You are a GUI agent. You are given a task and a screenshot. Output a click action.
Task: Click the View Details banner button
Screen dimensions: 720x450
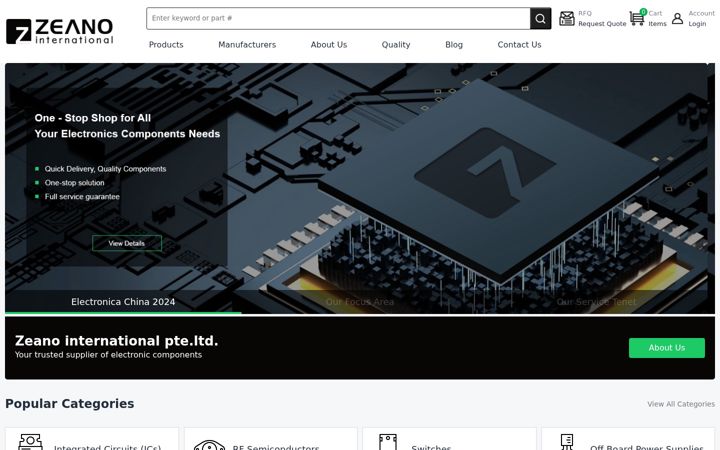tap(127, 243)
